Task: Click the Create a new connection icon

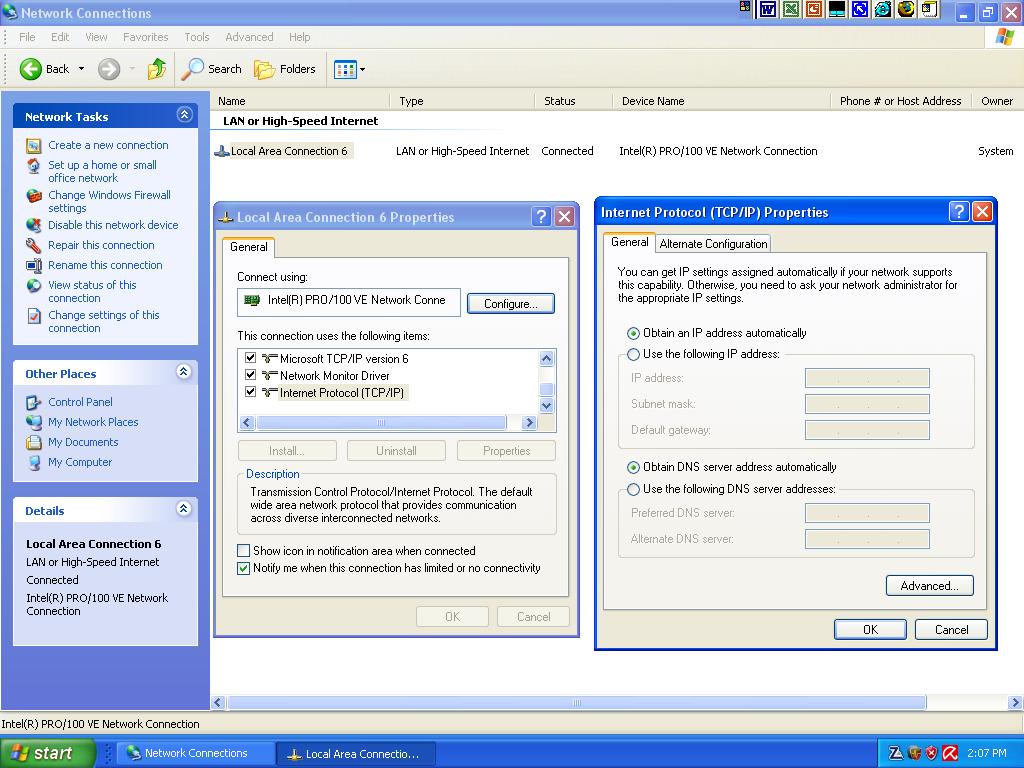Action: (x=33, y=146)
